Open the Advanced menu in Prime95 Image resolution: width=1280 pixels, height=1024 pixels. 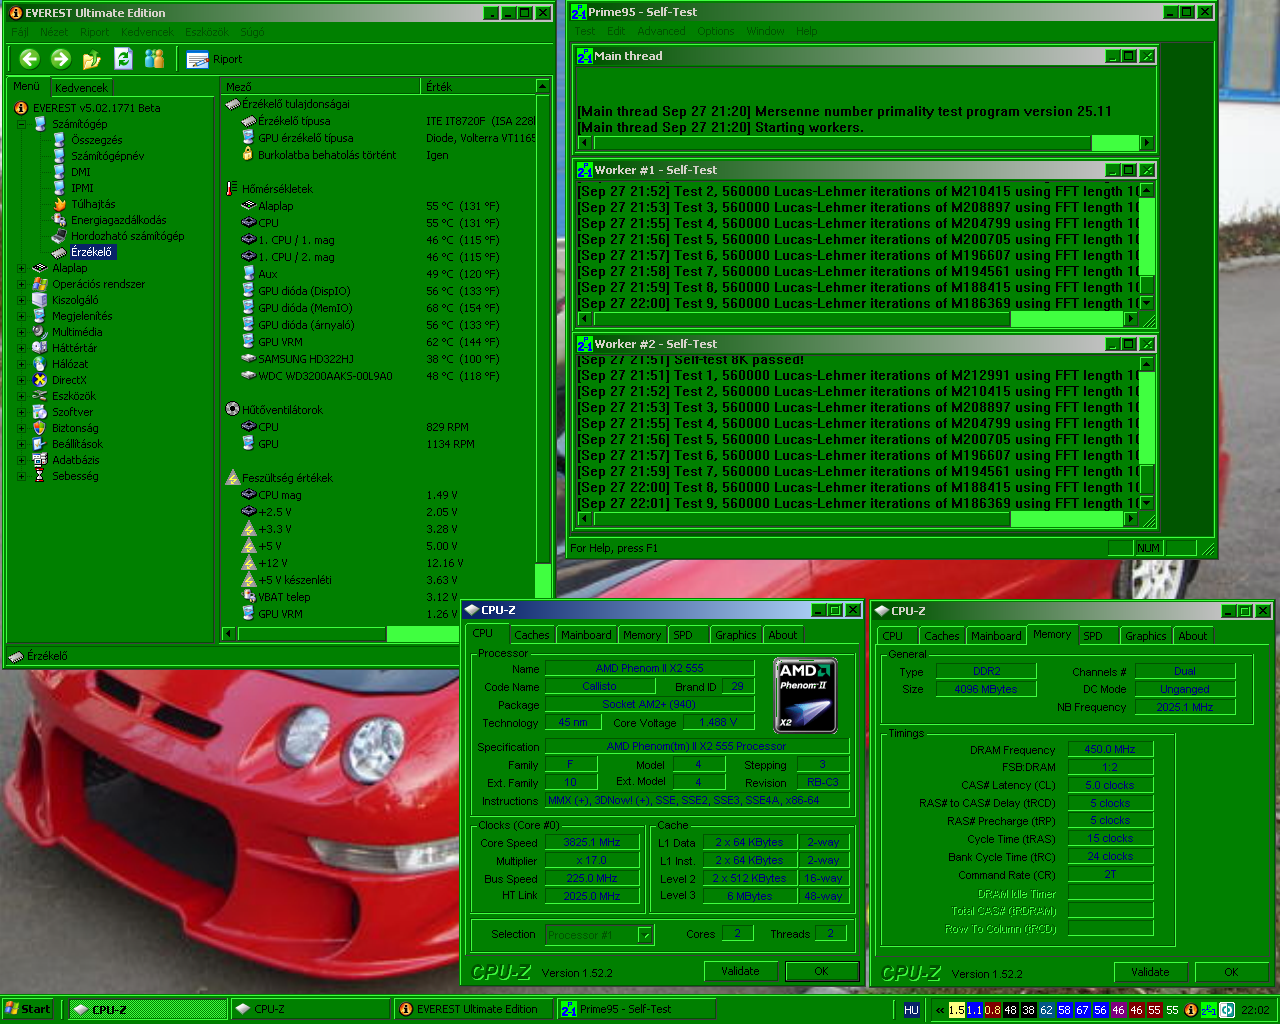[x=661, y=31]
